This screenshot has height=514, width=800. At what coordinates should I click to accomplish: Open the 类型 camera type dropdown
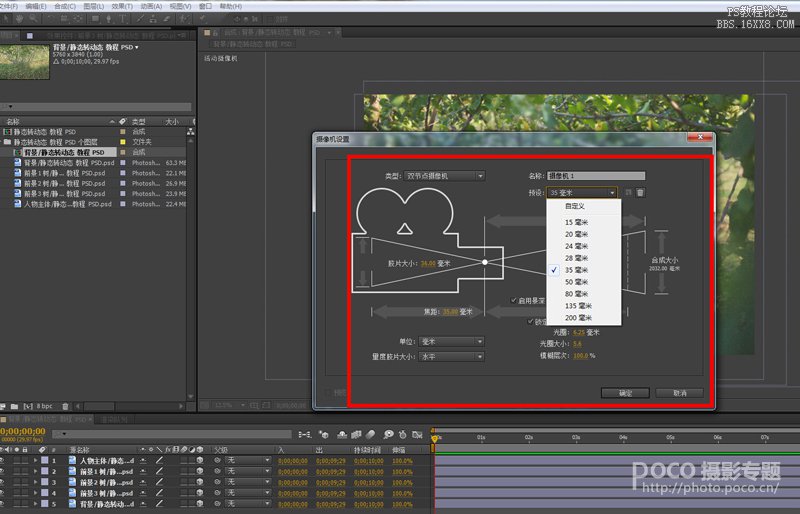point(444,176)
